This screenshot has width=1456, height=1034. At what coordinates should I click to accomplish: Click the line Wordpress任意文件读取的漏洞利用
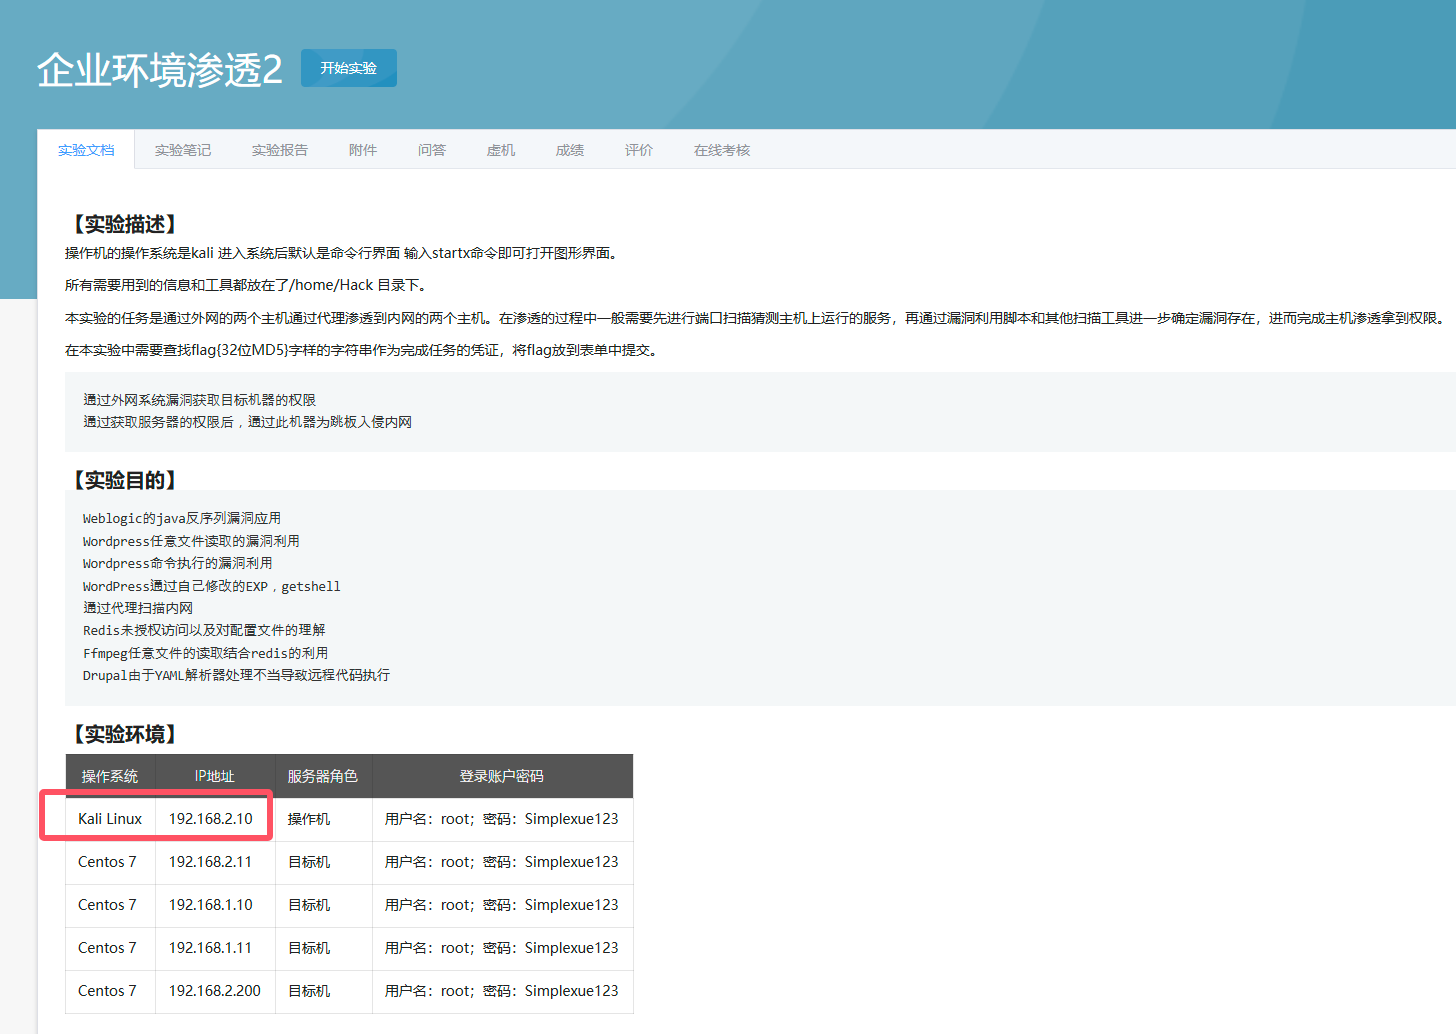(x=191, y=541)
